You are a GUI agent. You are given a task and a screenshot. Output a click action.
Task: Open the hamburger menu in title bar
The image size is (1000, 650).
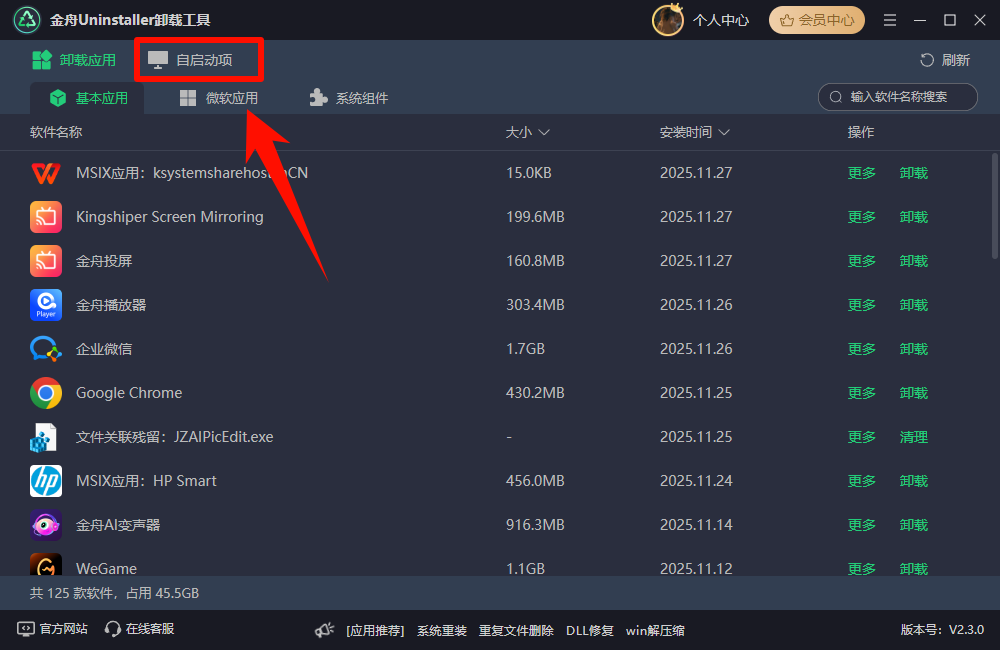(890, 20)
